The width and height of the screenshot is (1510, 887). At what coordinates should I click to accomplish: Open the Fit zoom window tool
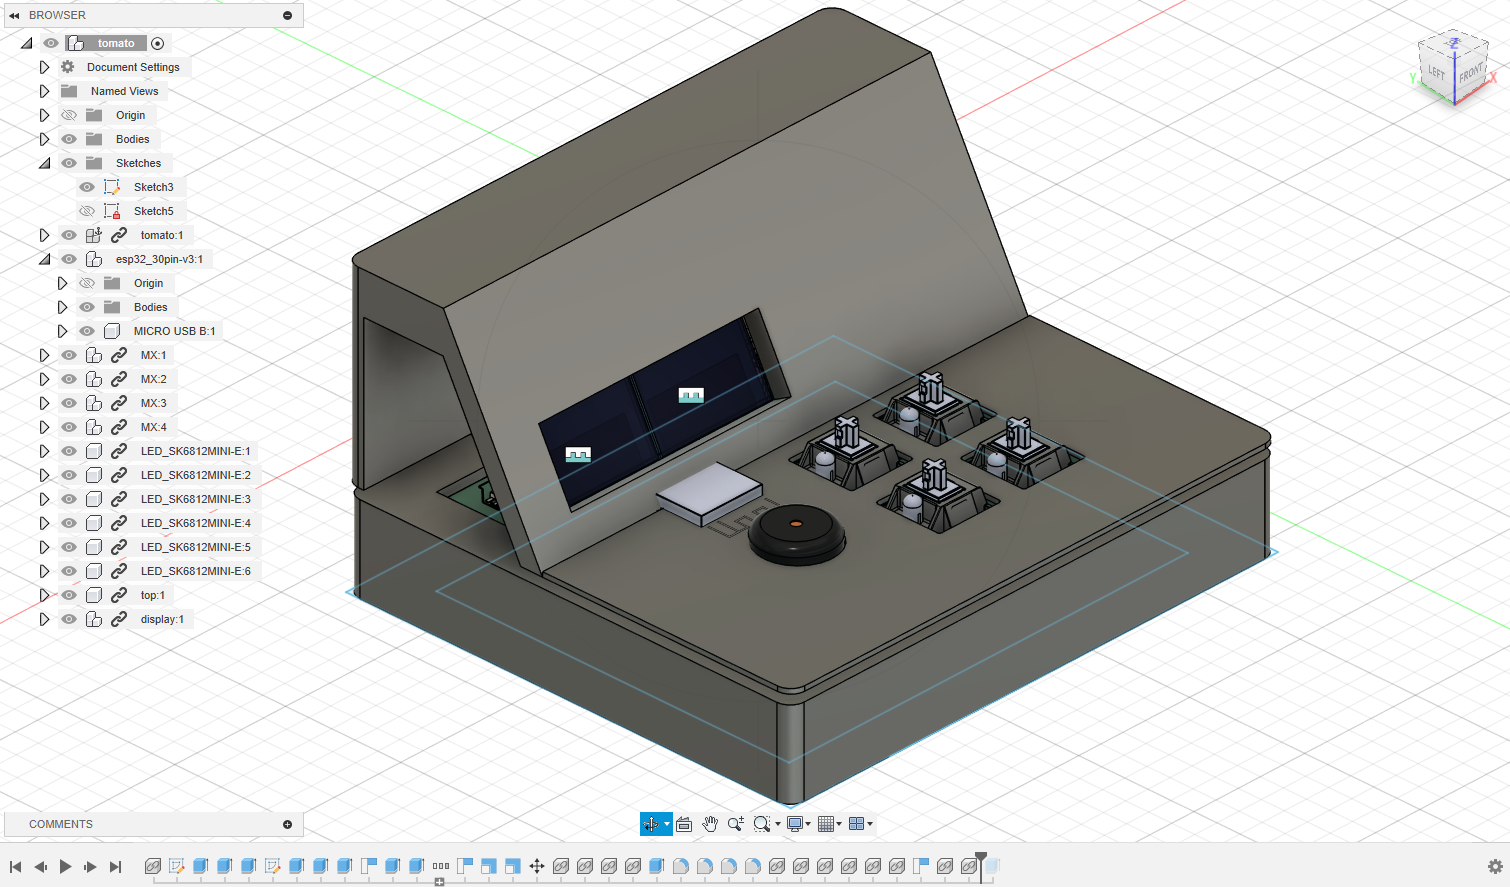click(x=762, y=824)
